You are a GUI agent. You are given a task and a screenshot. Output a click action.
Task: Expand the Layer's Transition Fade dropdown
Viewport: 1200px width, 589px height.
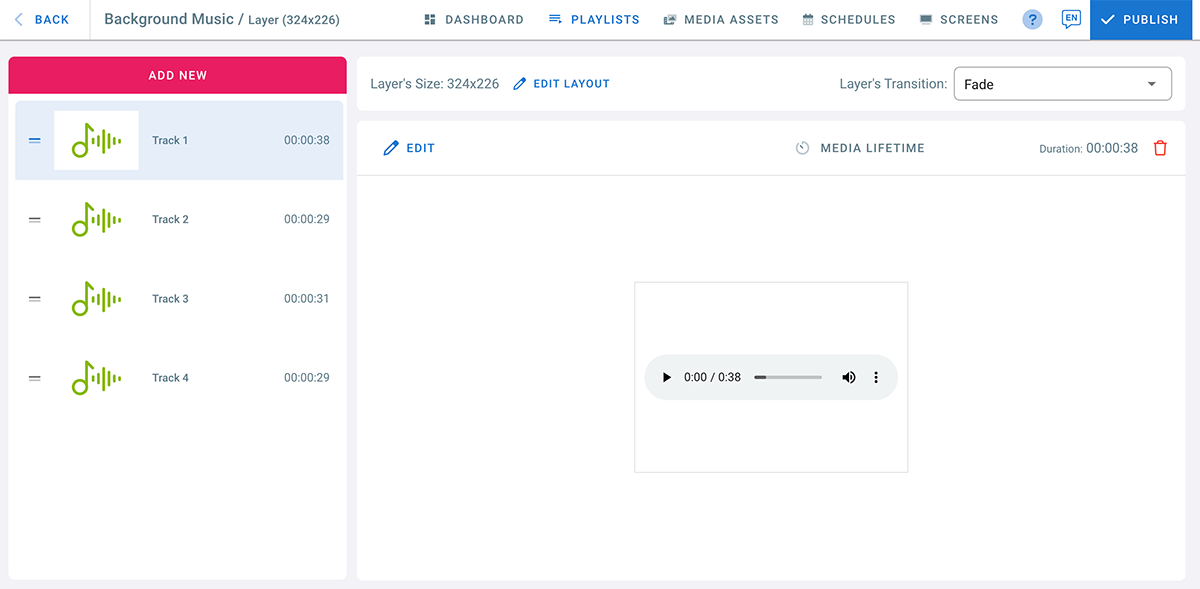[1062, 84]
